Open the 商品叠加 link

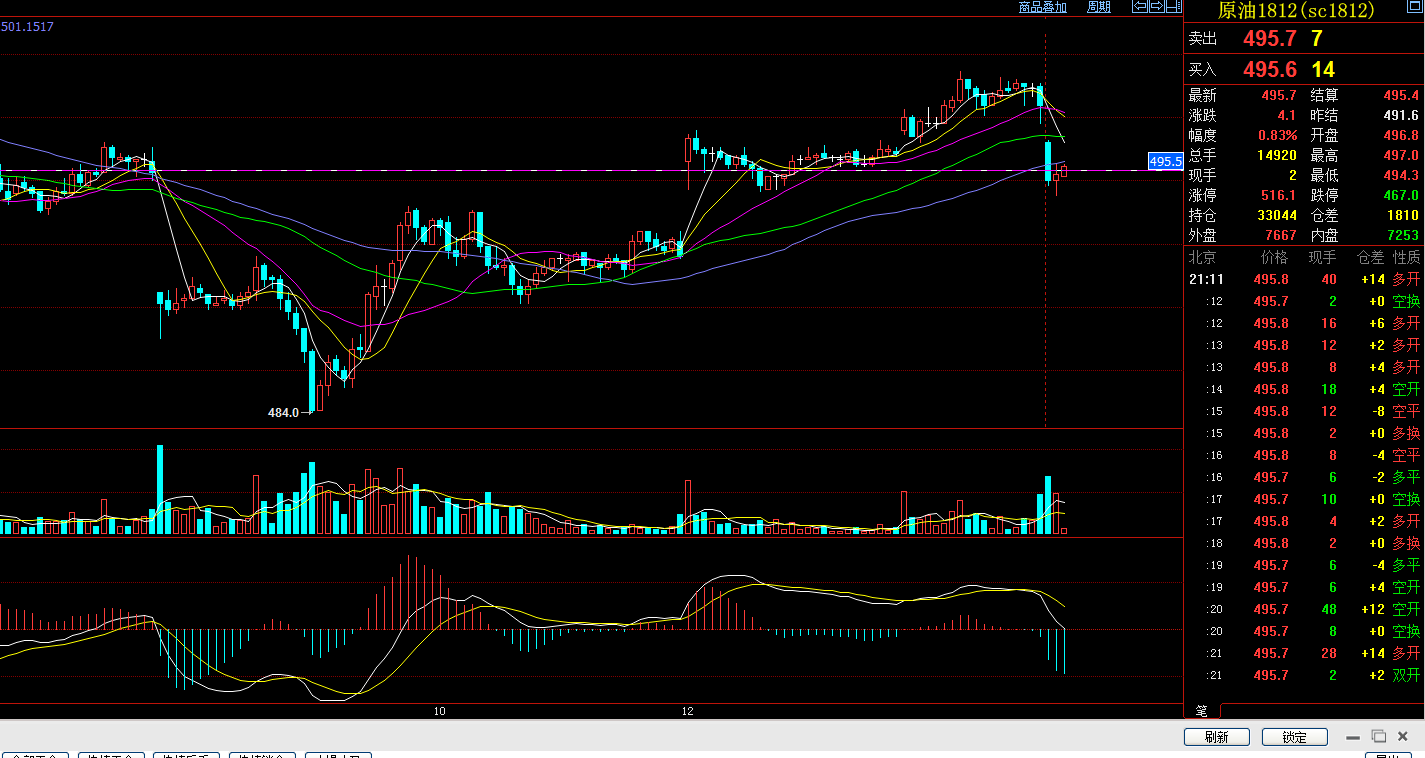point(1043,7)
